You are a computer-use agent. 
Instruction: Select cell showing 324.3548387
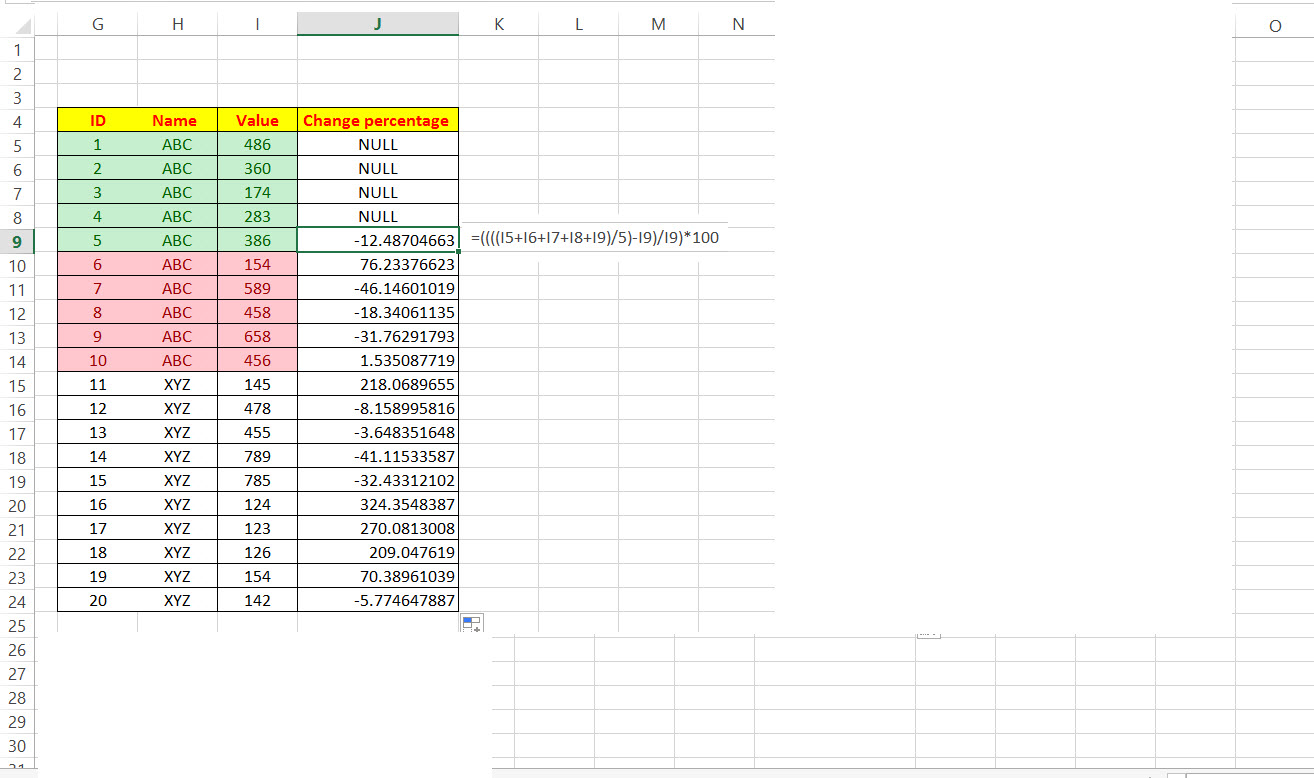pyautogui.click(x=378, y=504)
